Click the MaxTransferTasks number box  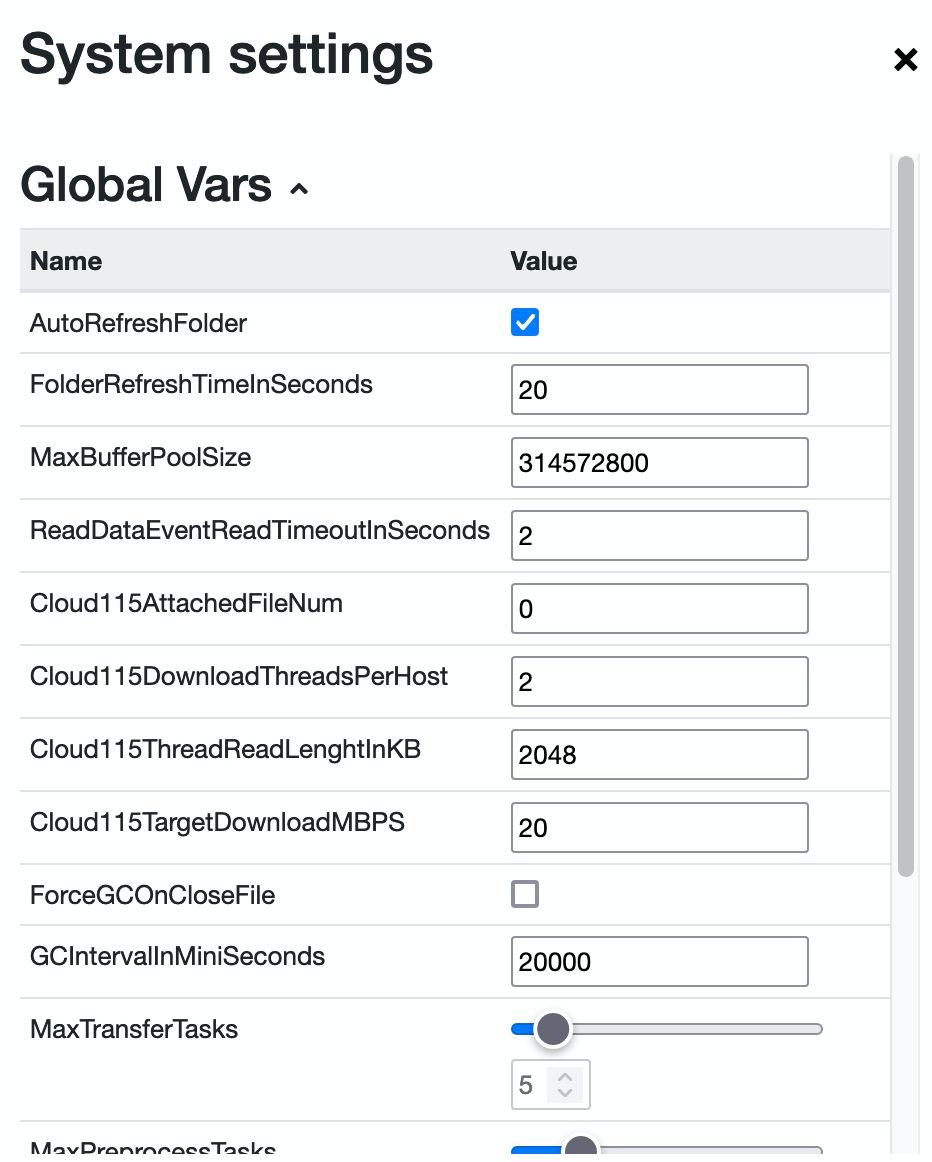tap(530, 1085)
